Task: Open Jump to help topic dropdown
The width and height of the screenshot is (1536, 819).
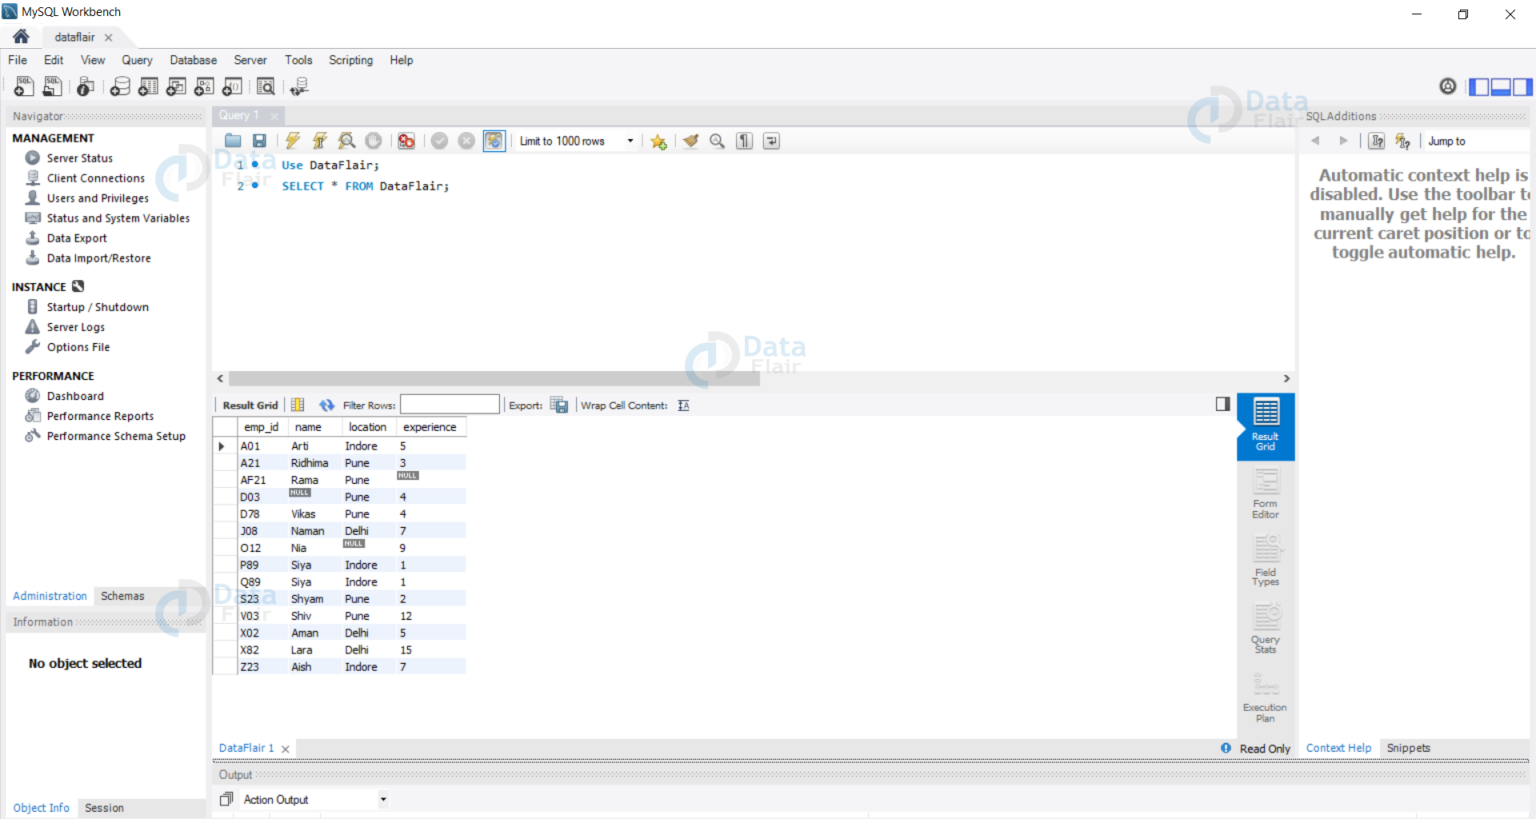Action: pos(1476,141)
